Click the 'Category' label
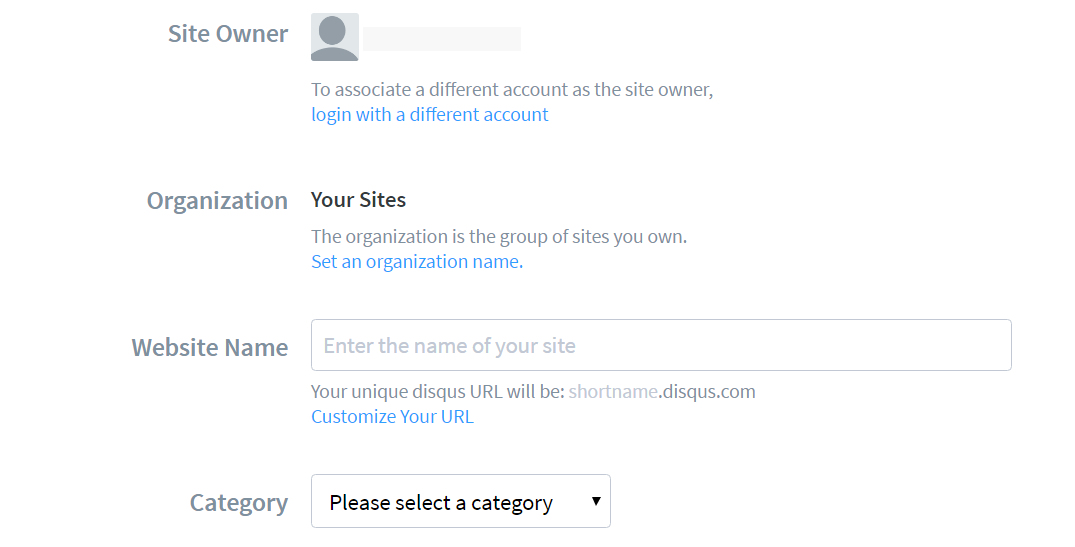Image resolution: width=1075 pixels, height=547 pixels. pos(239,503)
